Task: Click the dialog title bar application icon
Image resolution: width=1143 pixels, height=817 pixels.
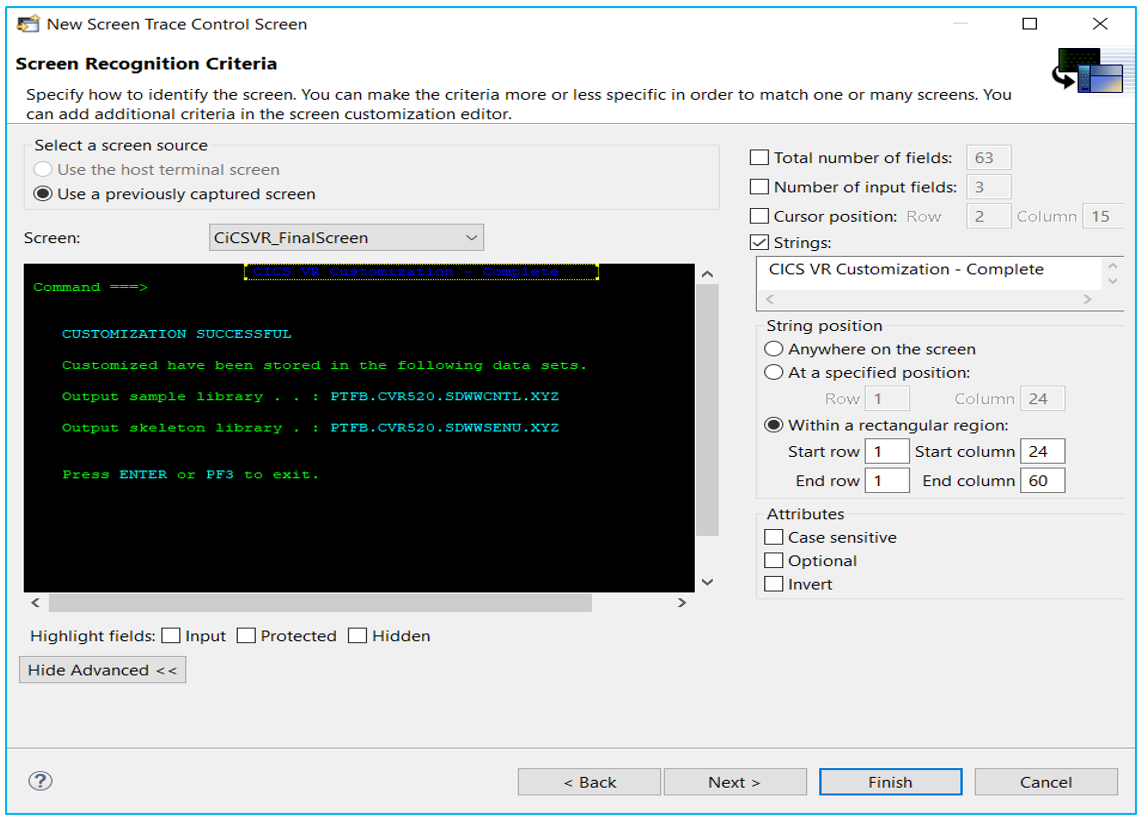Action: pyautogui.click(x=28, y=24)
